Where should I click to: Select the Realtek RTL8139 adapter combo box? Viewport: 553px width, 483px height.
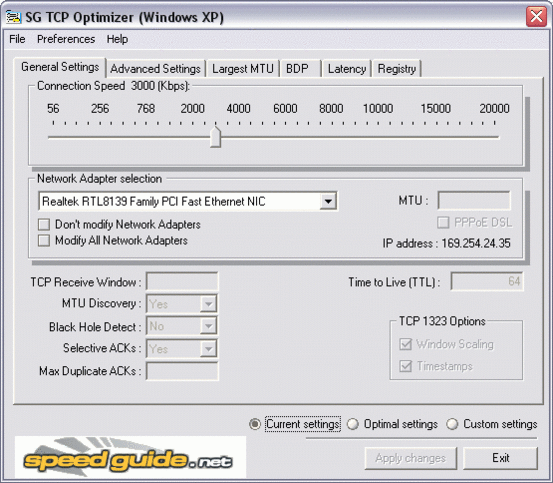(x=188, y=201)
